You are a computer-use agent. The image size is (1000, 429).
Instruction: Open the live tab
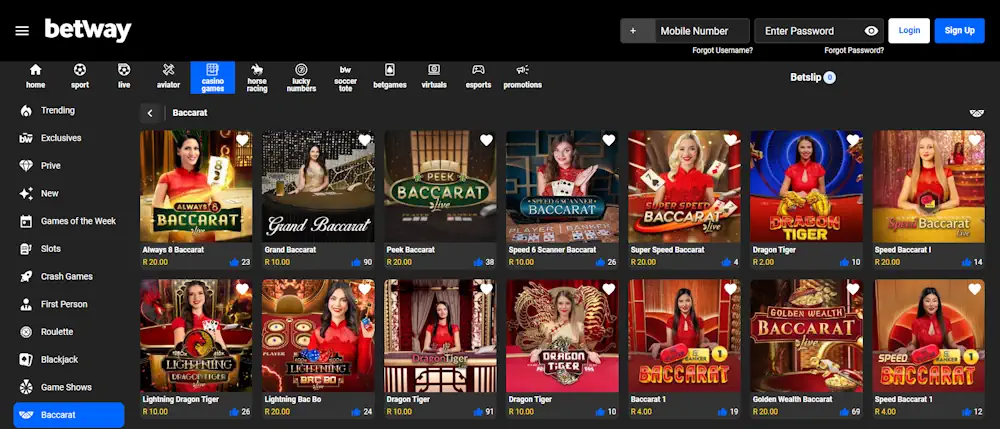point(124,76)
